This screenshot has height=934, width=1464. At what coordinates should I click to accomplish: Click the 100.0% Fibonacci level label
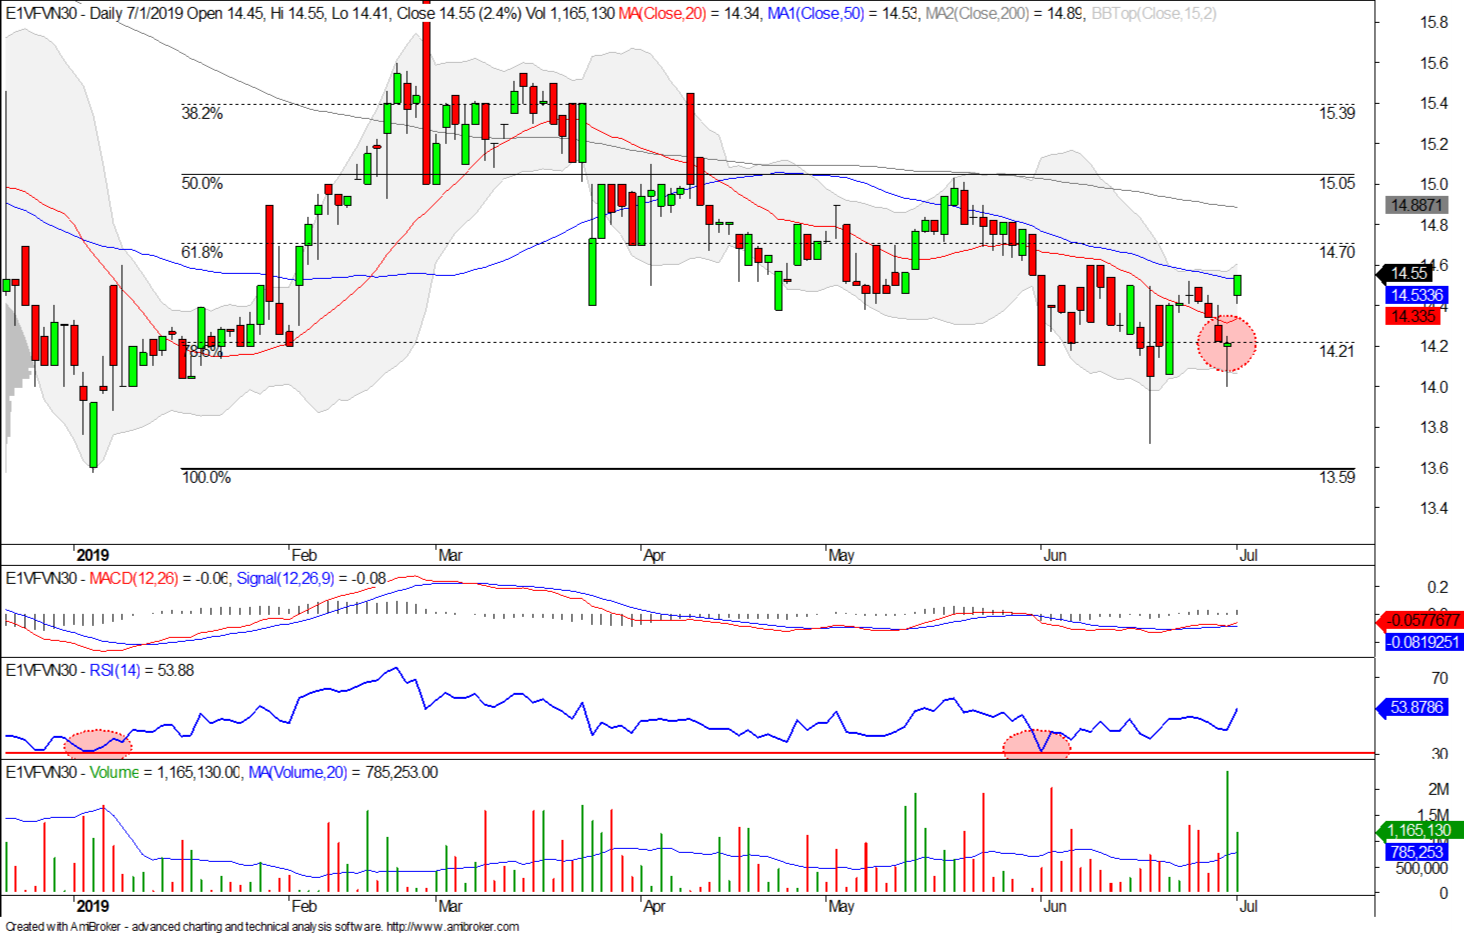coord(206,478)
